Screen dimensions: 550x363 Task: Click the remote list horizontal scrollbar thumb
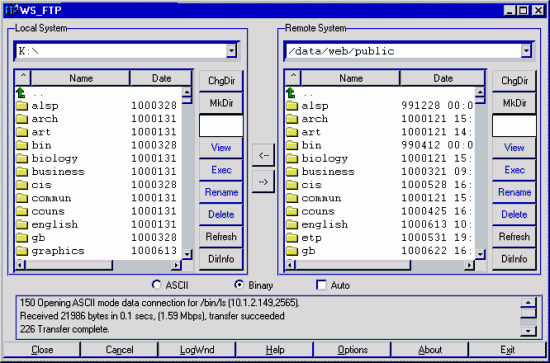click(x=353, y=265)
